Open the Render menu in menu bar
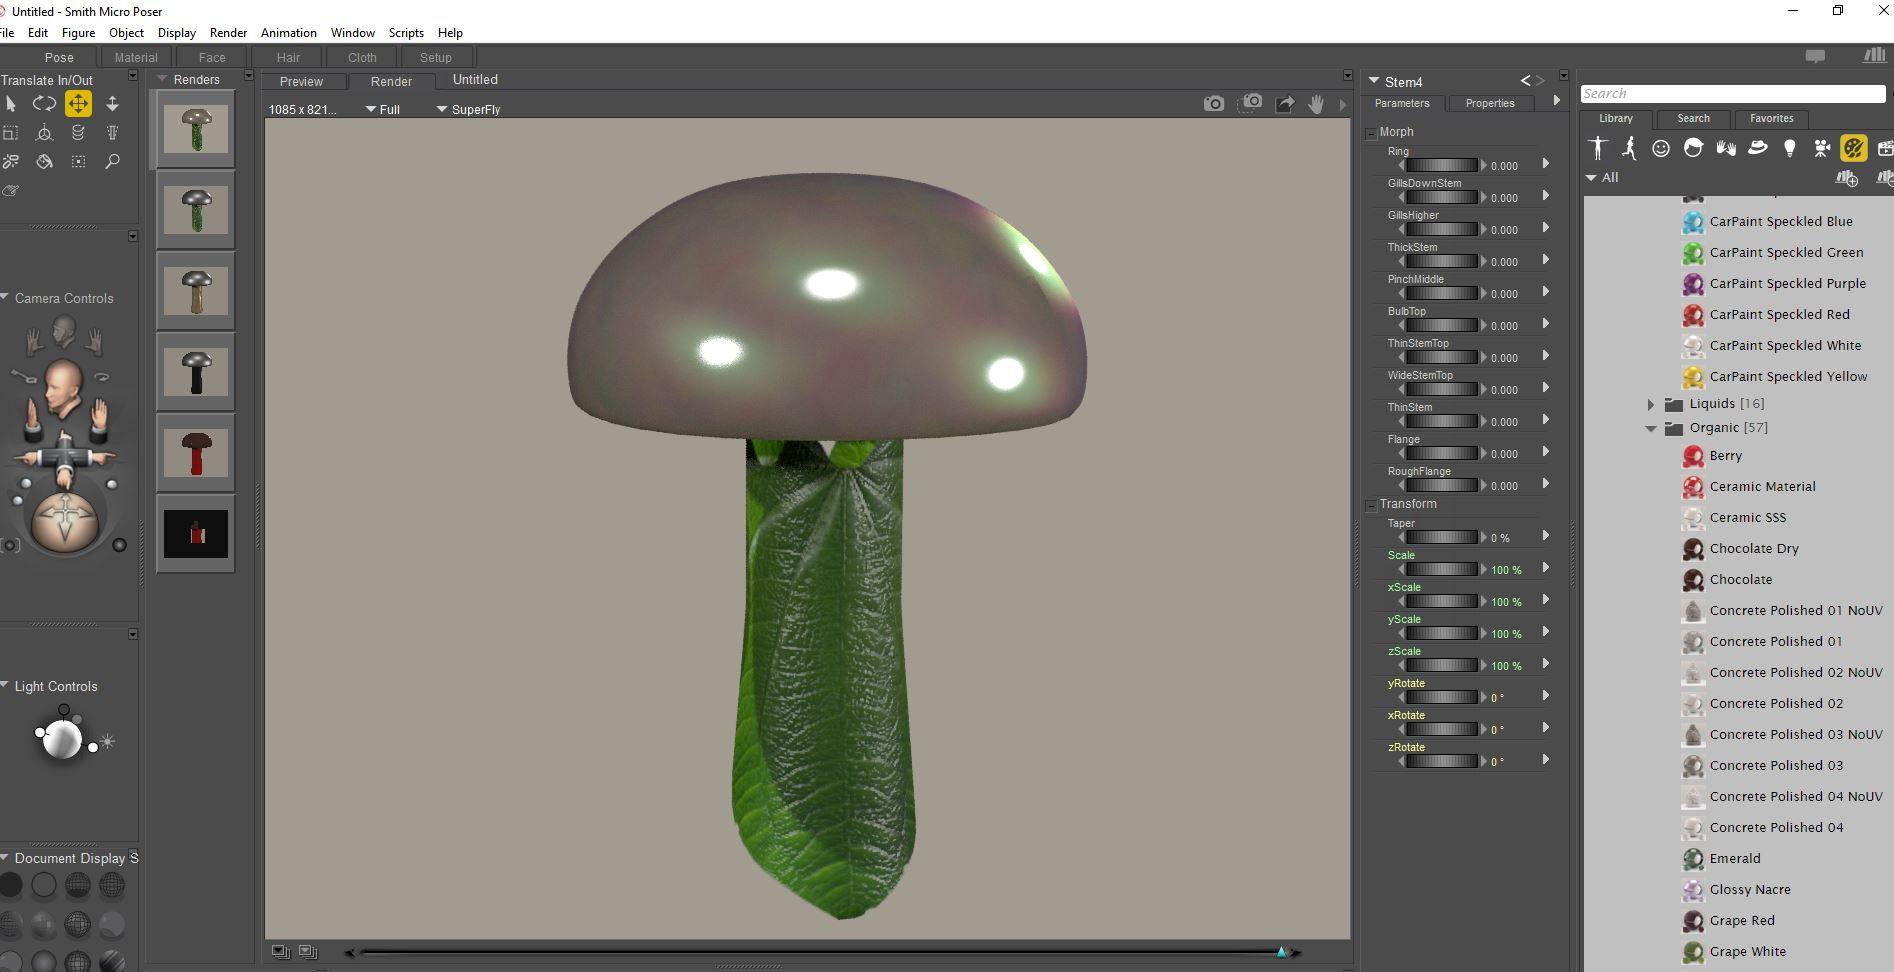Viewport: 1894px width, 972px height. click(228, 33)
